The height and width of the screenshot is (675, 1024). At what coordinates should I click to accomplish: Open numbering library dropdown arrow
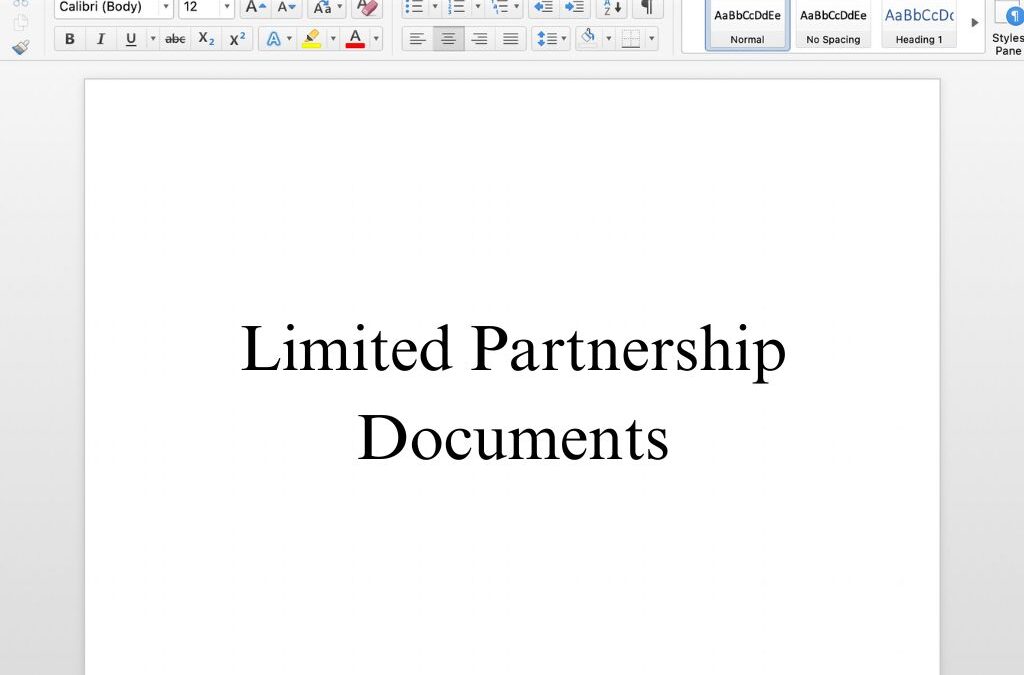[477, 7]
